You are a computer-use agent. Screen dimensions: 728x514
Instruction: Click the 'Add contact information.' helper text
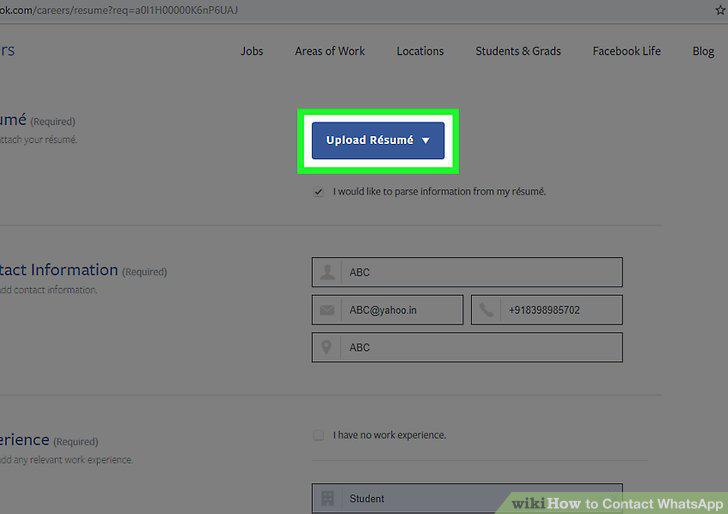pyautogui.click(x=48, y=290)
